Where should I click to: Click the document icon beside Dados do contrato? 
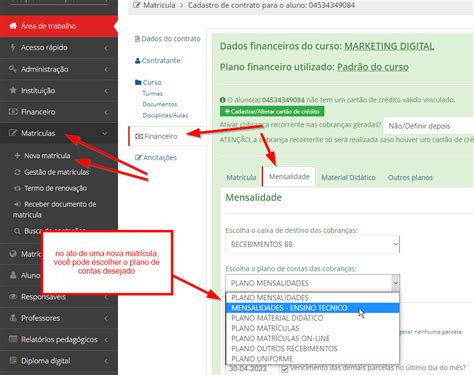point(137,39)
